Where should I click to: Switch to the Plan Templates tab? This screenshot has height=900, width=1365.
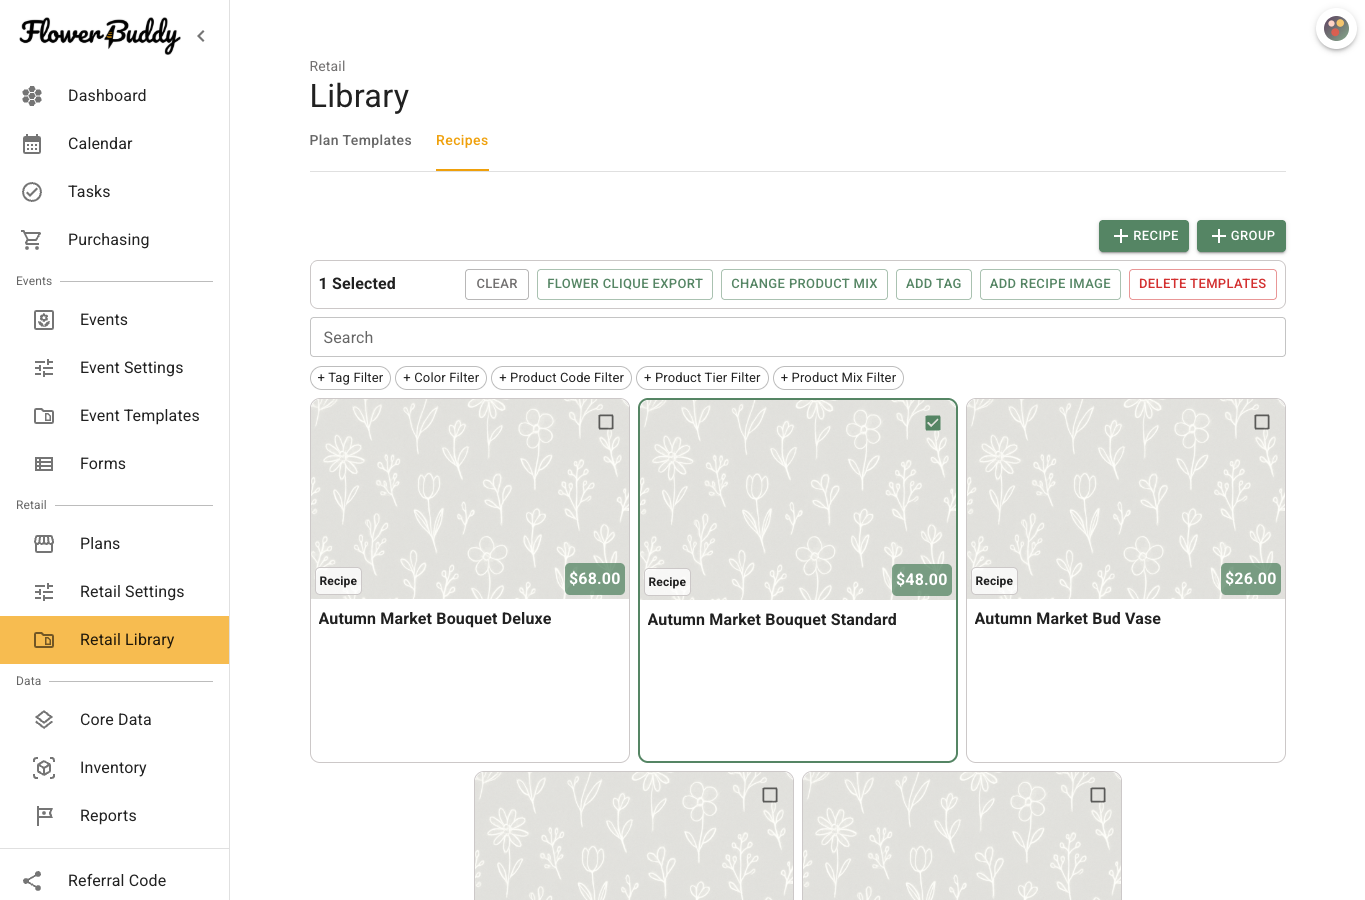361,141
